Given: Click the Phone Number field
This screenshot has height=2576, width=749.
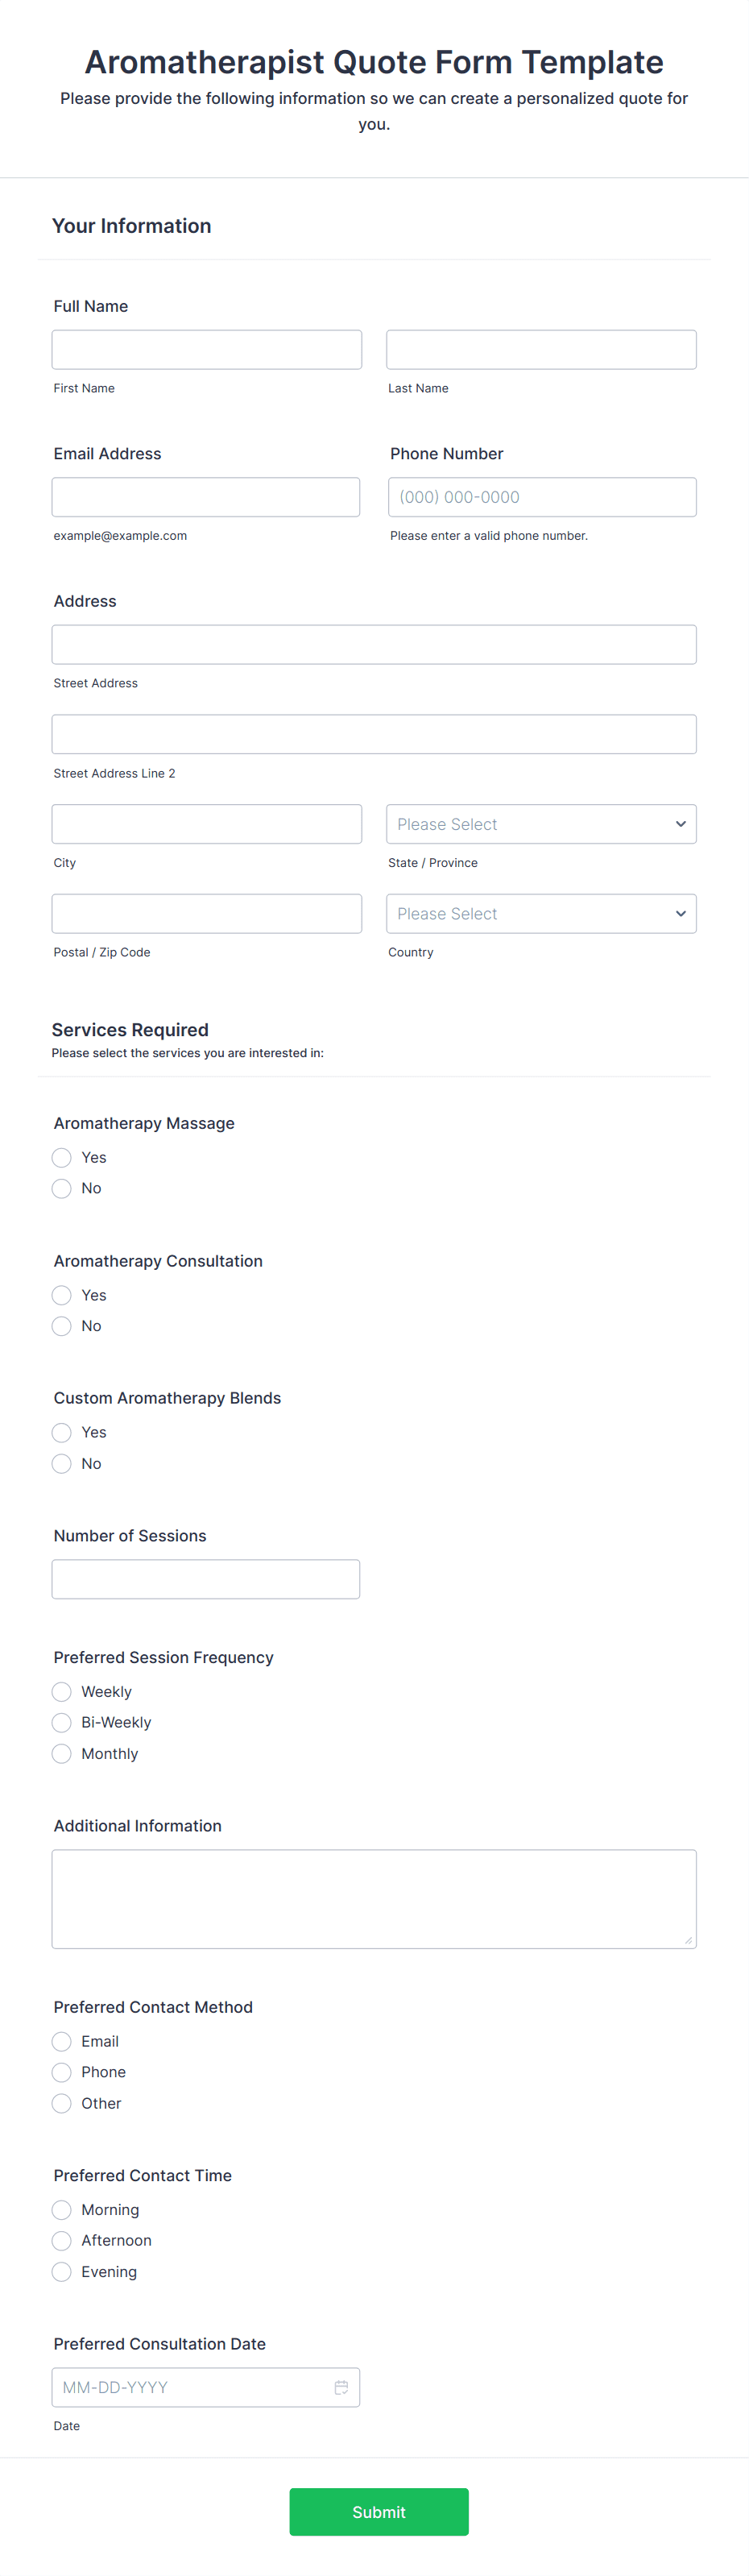Looking at the screenshot, I should [x=542, y=497].
